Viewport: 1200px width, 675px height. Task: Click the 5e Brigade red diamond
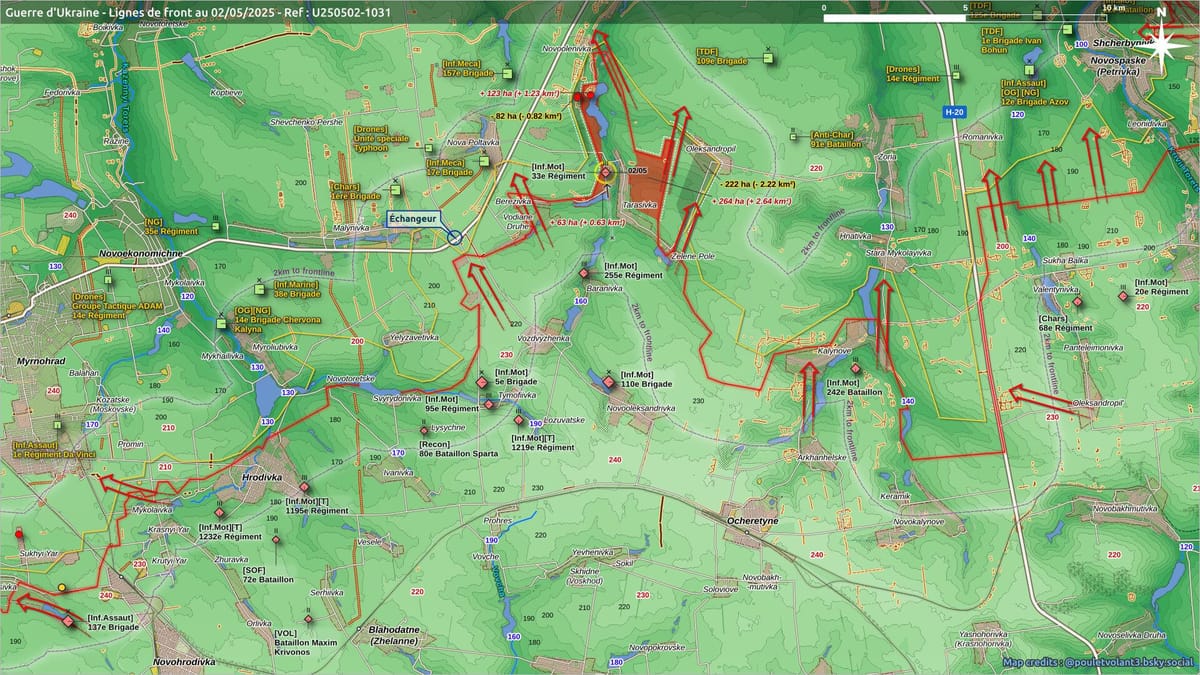pos(482,382)
